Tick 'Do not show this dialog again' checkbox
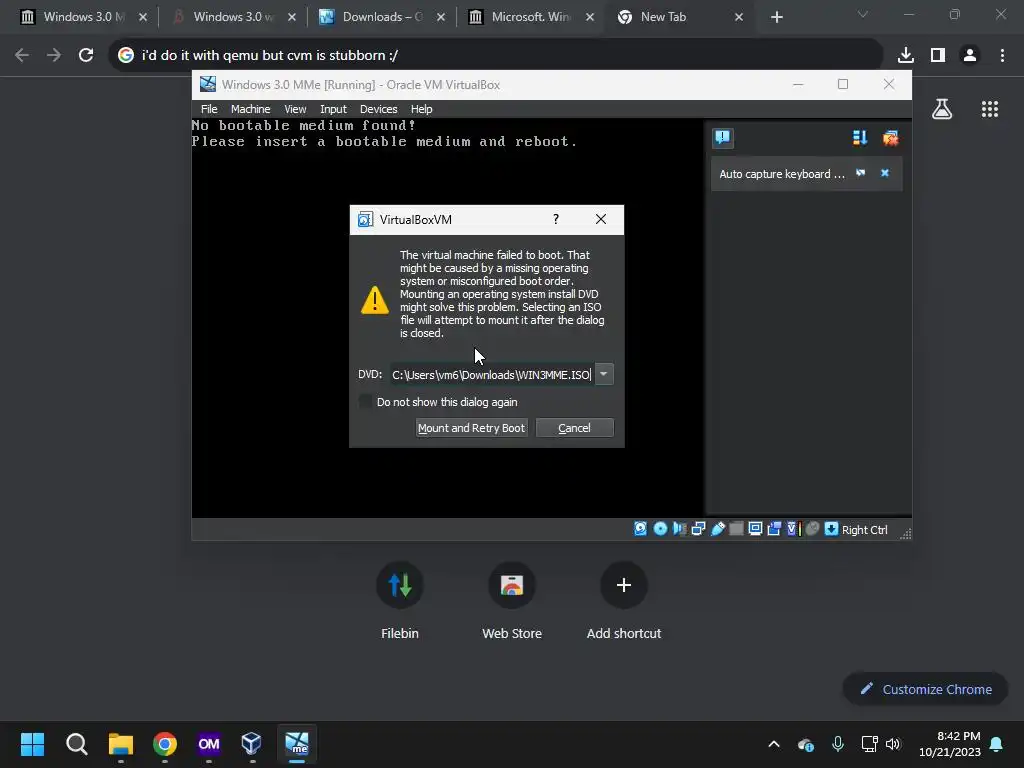The height and width of the screenshot is (768, 1024). pyautogui.click(x=366, y=402)
